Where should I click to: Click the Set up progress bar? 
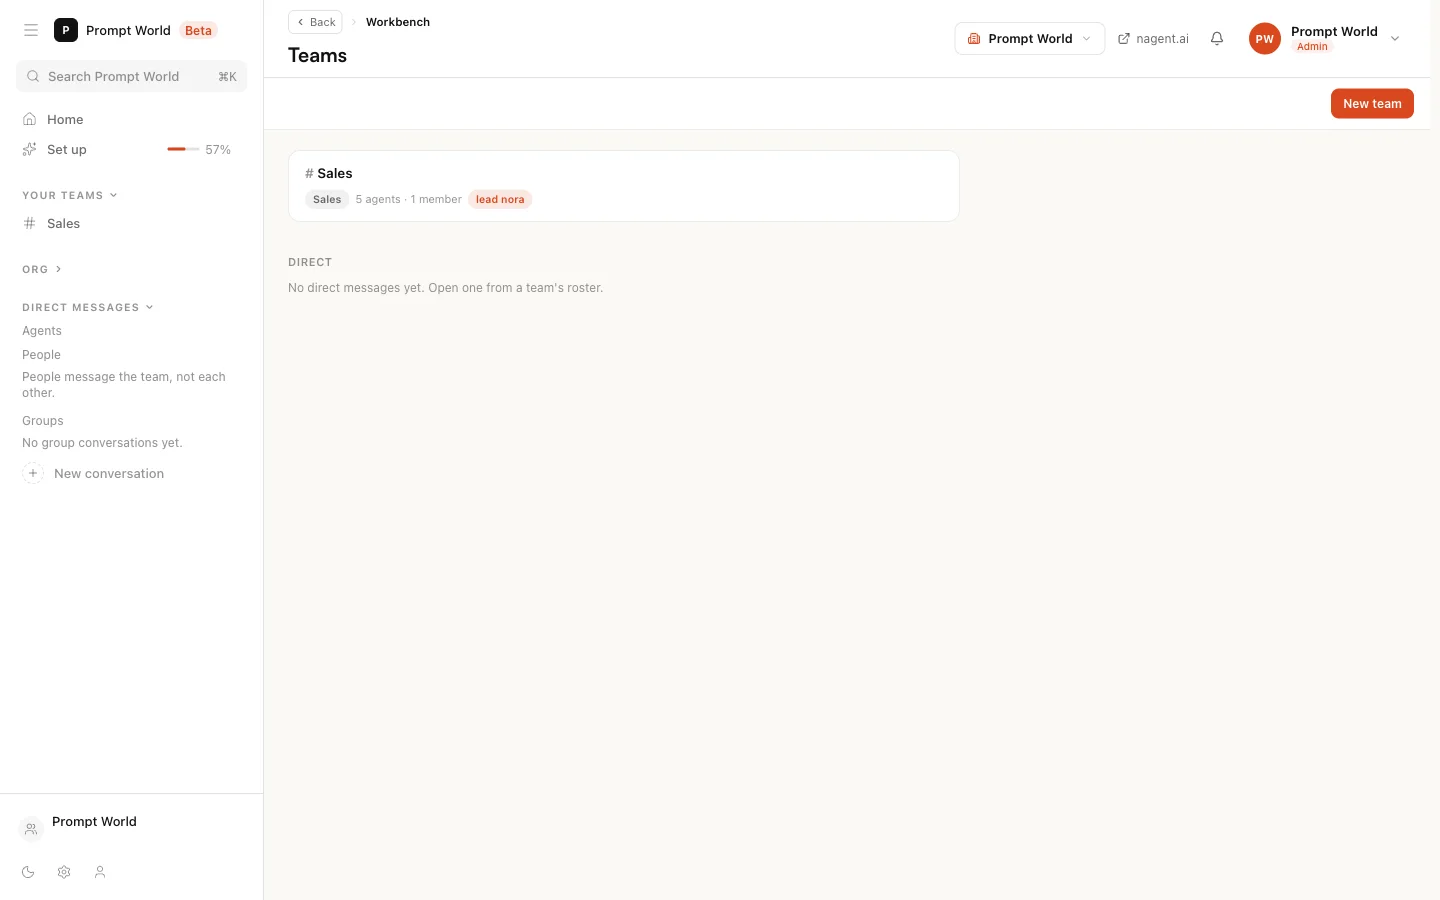(183, 149)
